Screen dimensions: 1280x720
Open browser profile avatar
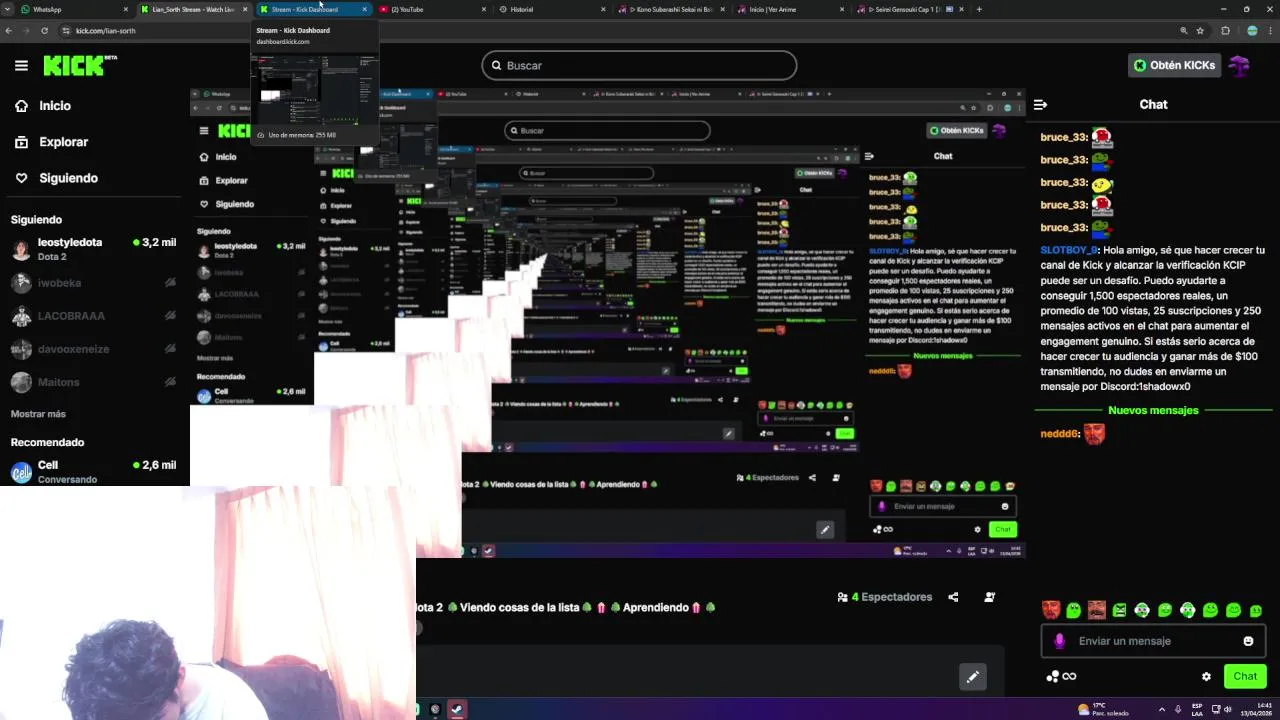pos(1252,30)
